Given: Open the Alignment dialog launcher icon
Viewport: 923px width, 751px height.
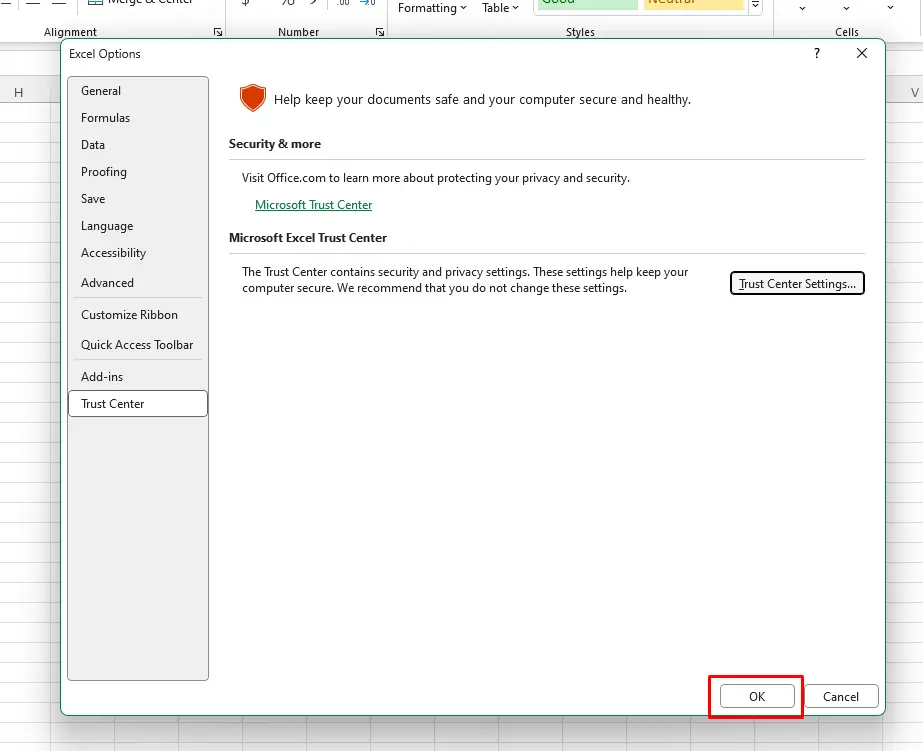Looking at the screenshot, I should (x=218, y=33).
